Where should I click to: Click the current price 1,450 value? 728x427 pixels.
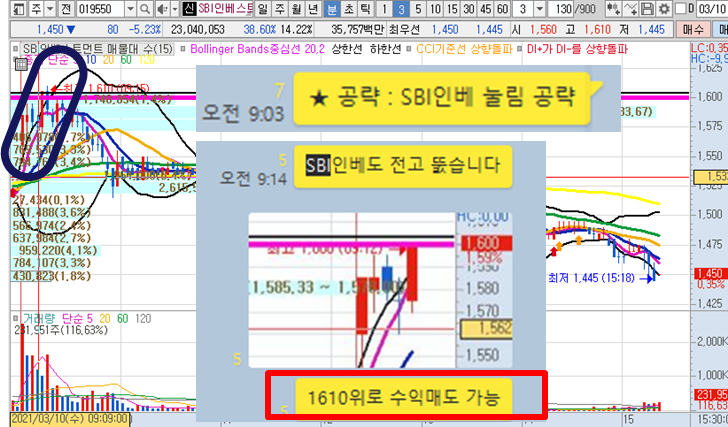point(50,30)
